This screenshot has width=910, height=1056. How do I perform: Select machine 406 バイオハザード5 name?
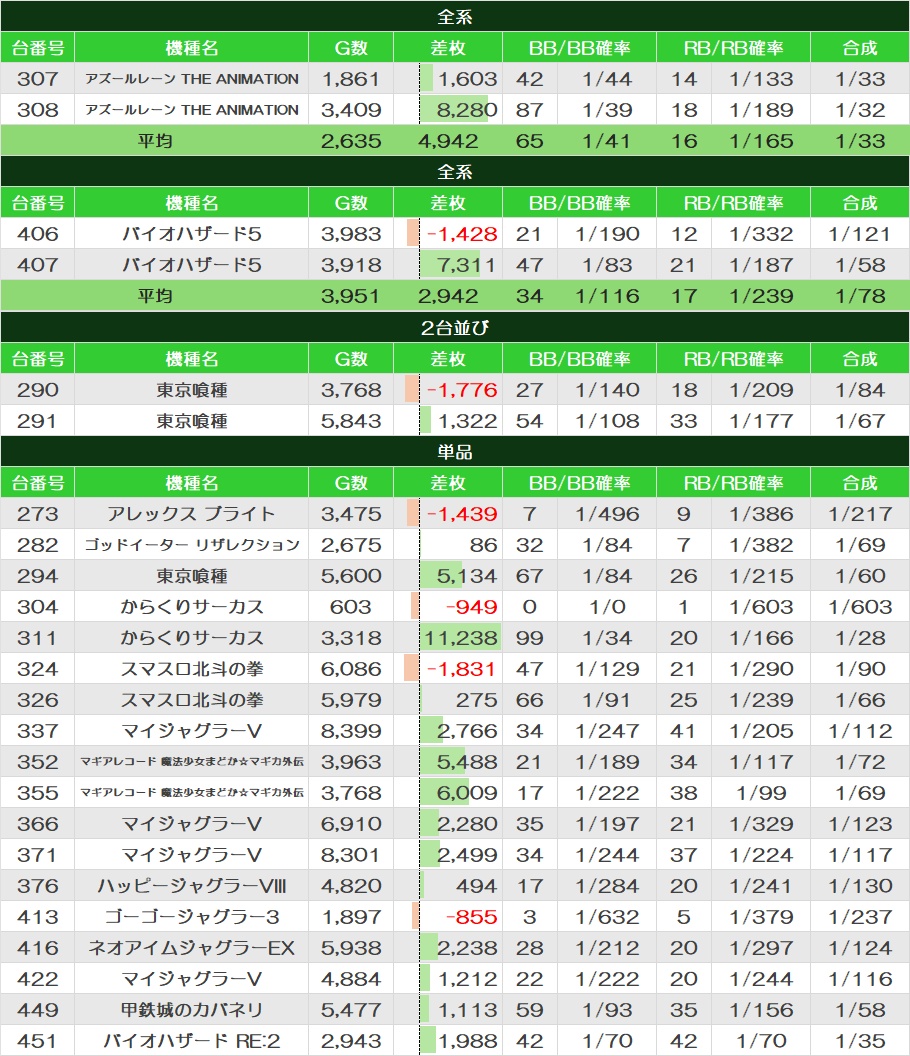192,234
